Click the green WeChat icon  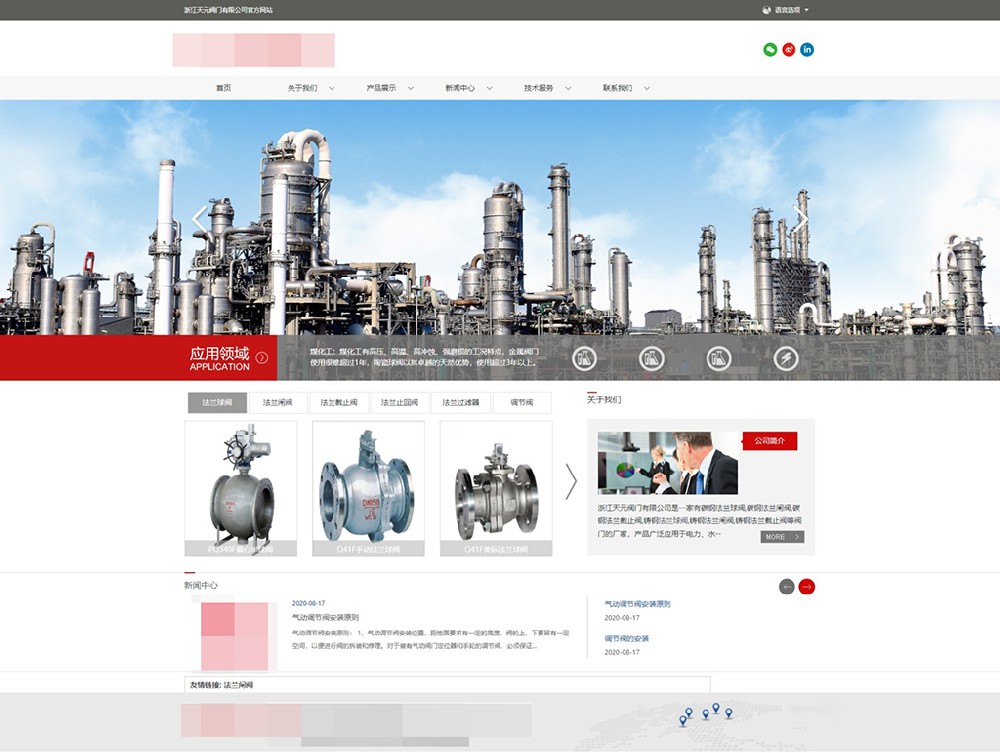pos(770,50)
